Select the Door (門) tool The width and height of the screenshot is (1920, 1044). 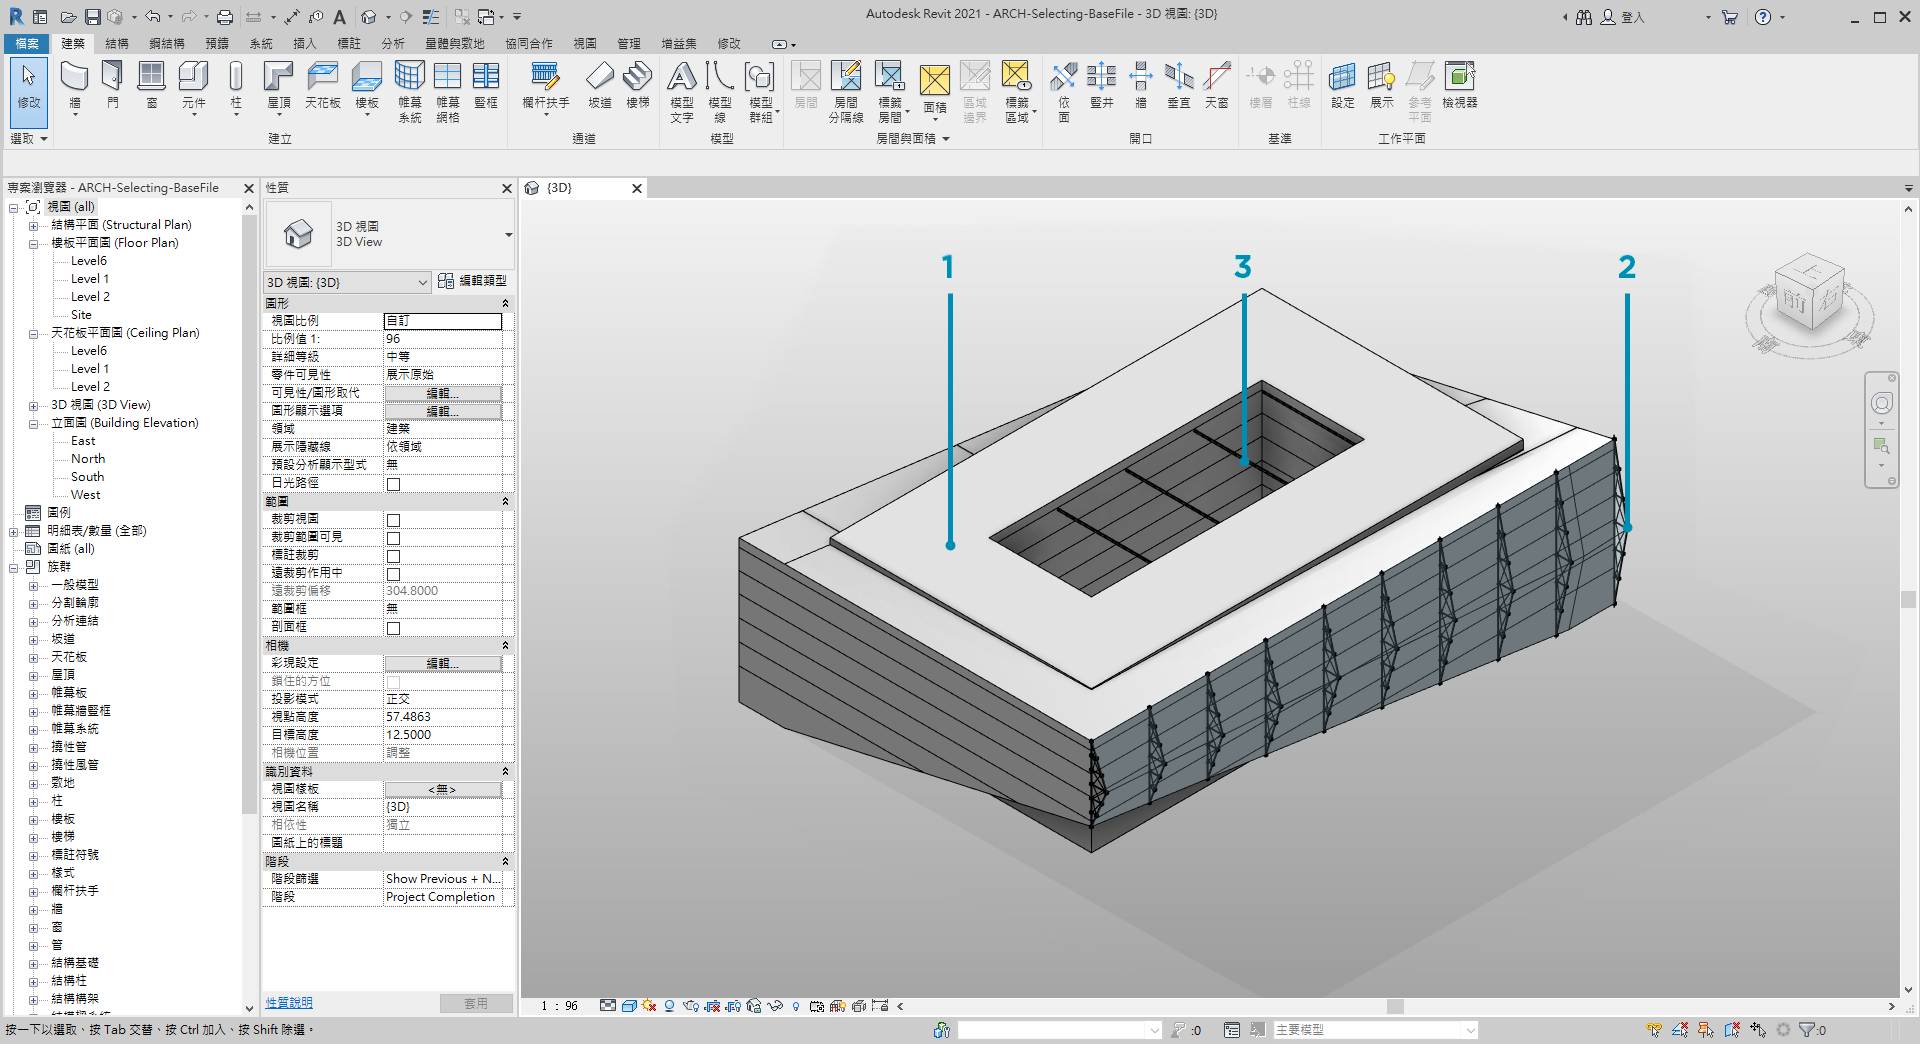coord(113,85)
